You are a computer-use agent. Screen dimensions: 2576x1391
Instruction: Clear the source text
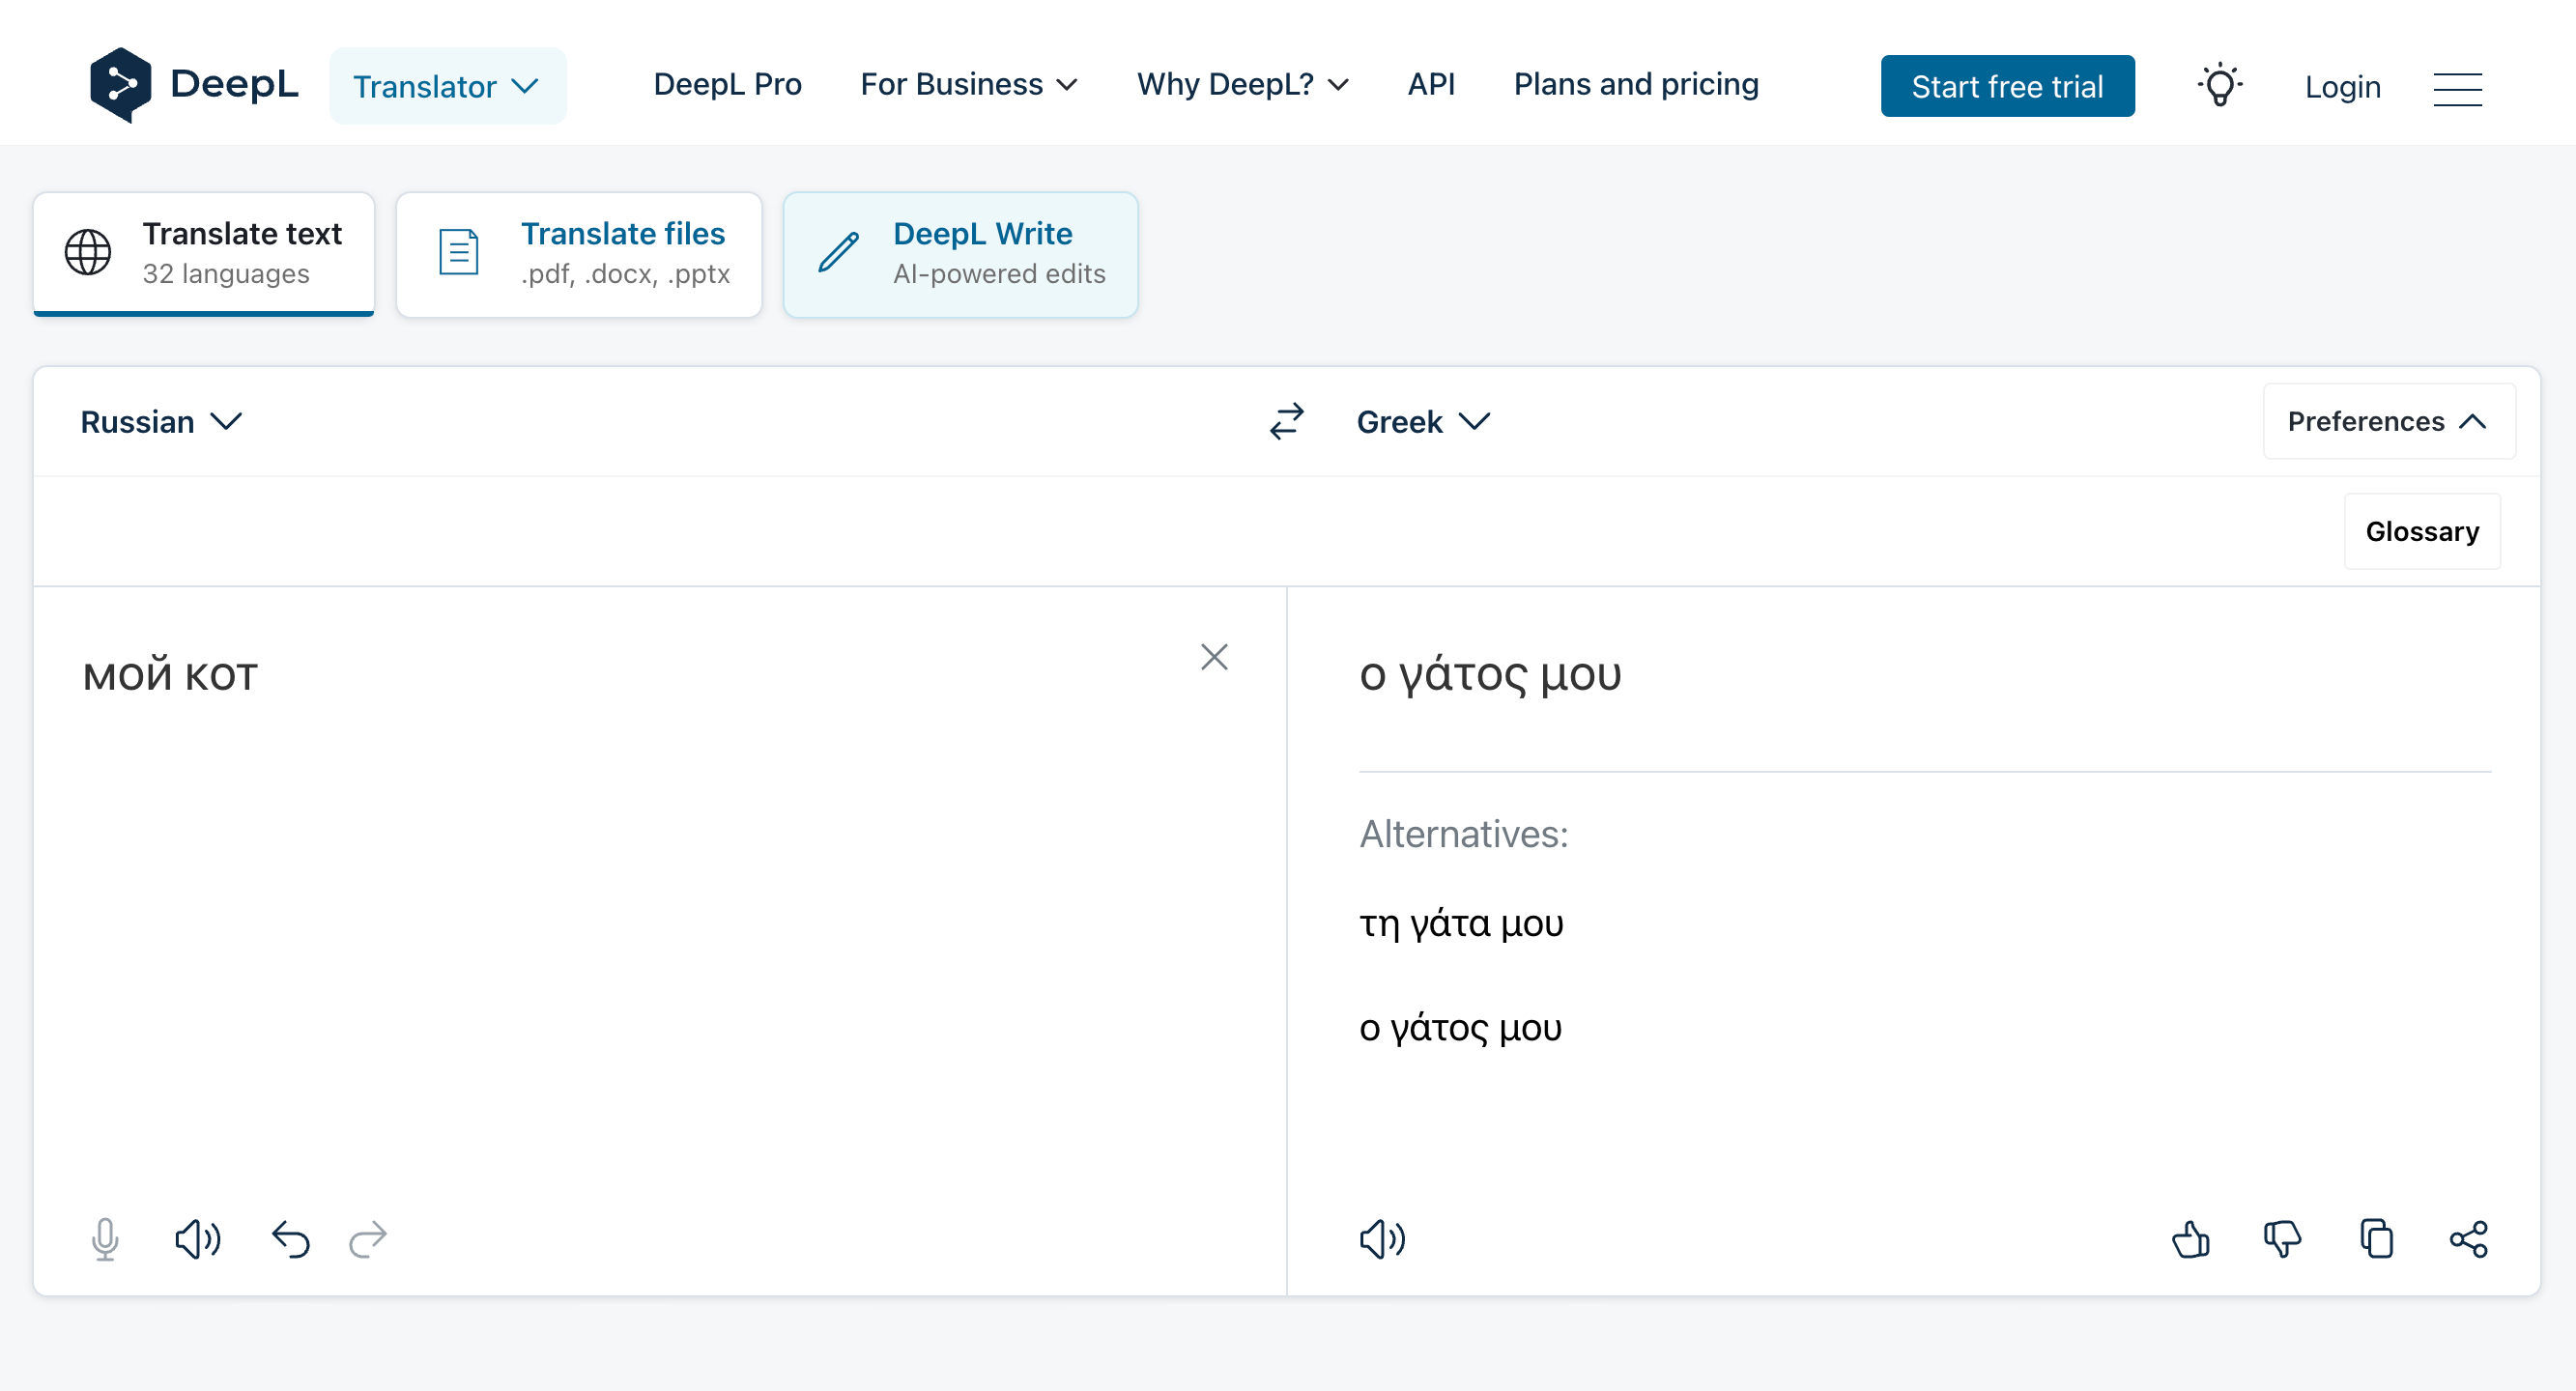[1214, 657]
